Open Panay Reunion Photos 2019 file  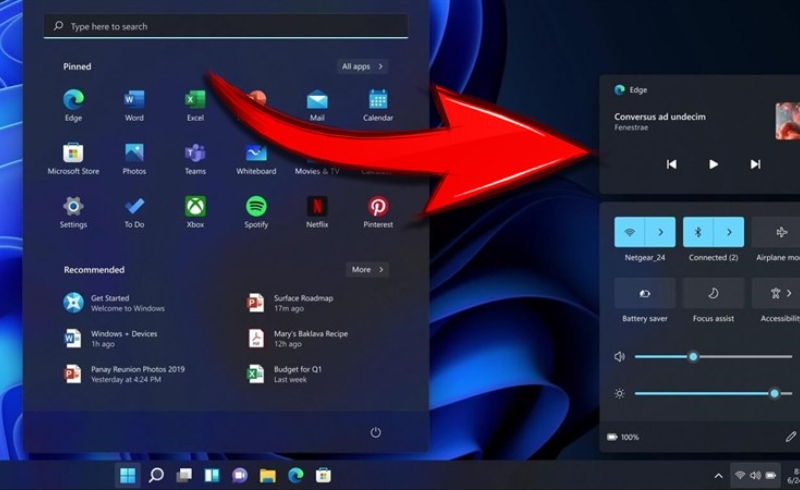tap(124, 374)
